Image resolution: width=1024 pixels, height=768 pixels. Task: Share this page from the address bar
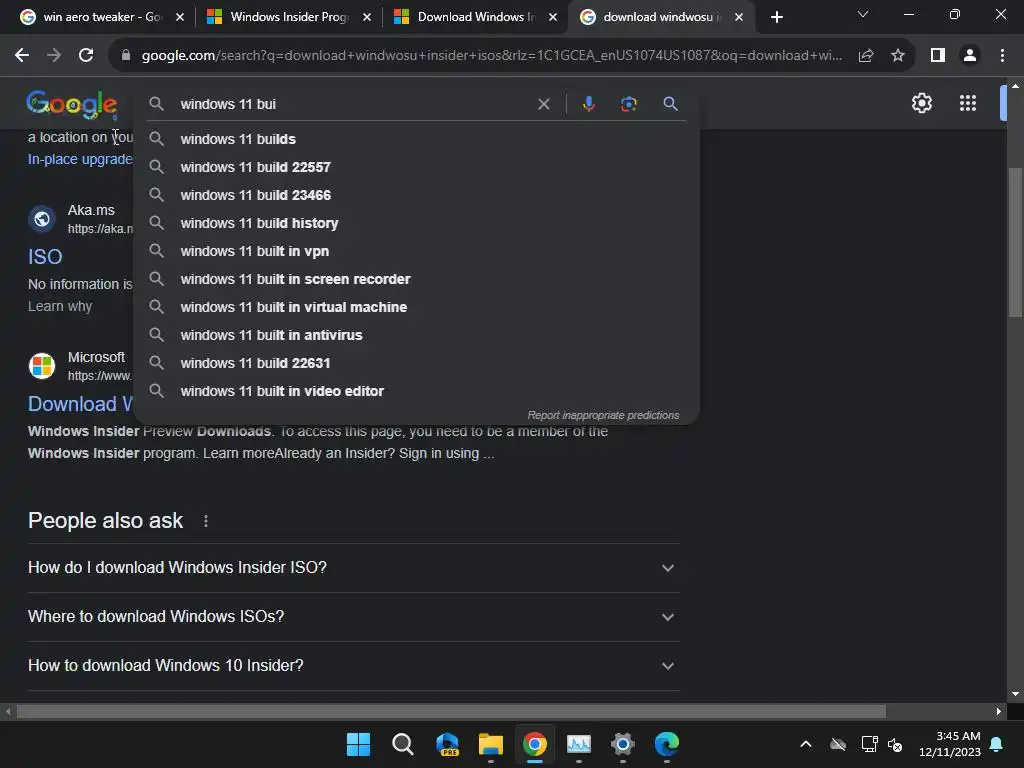(x=866, y=56)
